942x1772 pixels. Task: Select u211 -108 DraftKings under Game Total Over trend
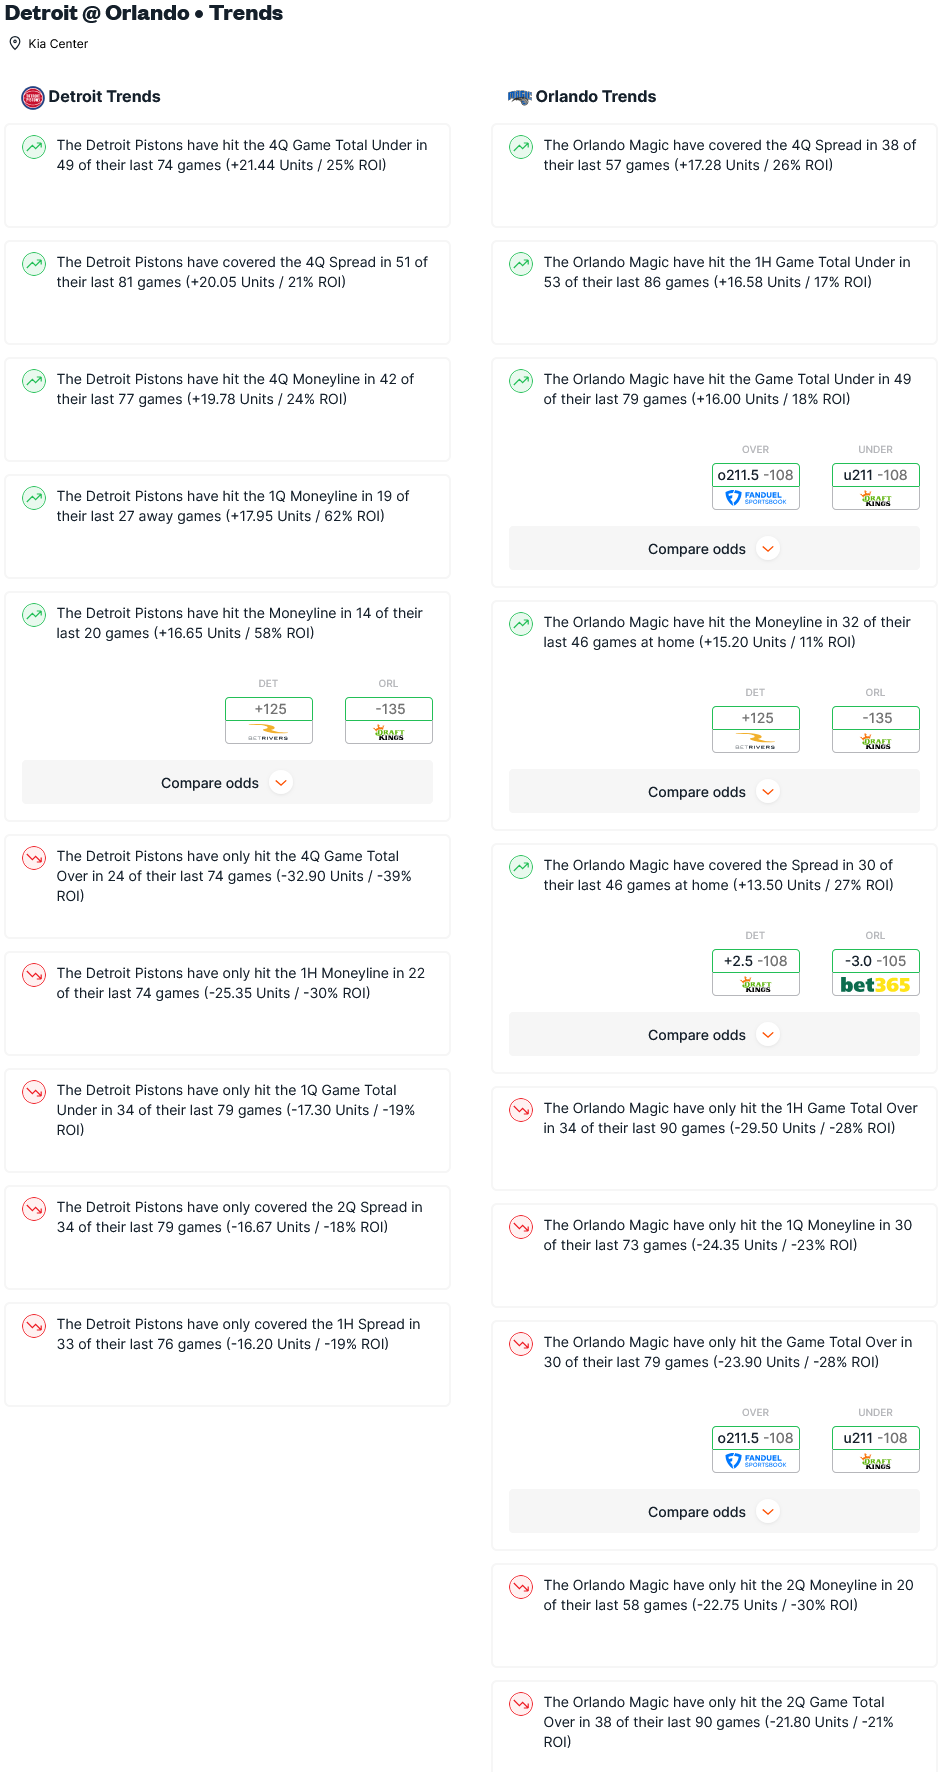coord(876,1449)
